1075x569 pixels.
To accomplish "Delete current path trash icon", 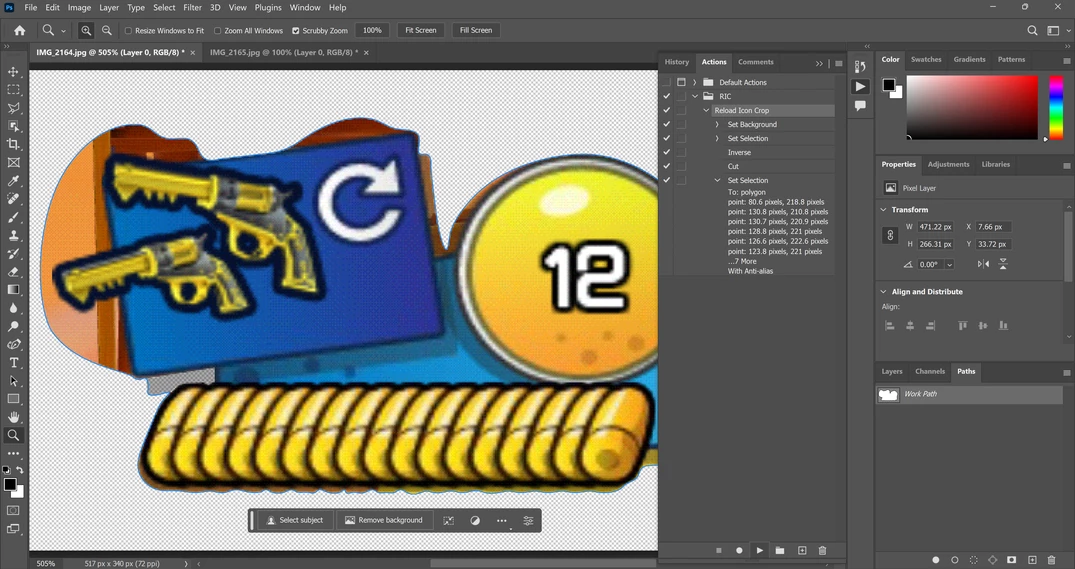I will (1052, 560).
